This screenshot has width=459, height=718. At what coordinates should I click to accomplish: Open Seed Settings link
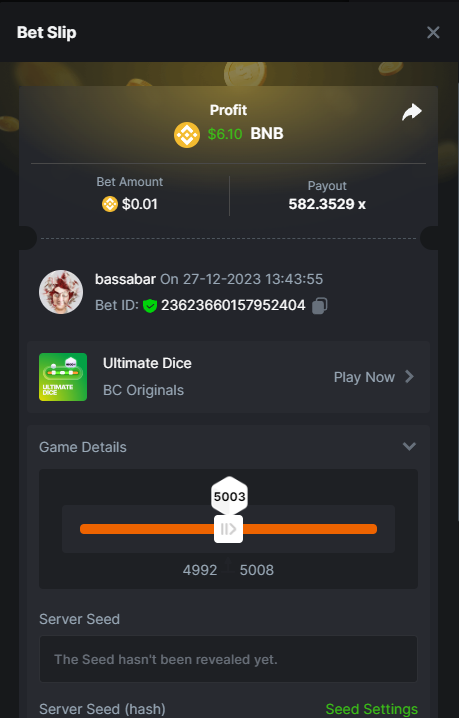tap(372, 709)
